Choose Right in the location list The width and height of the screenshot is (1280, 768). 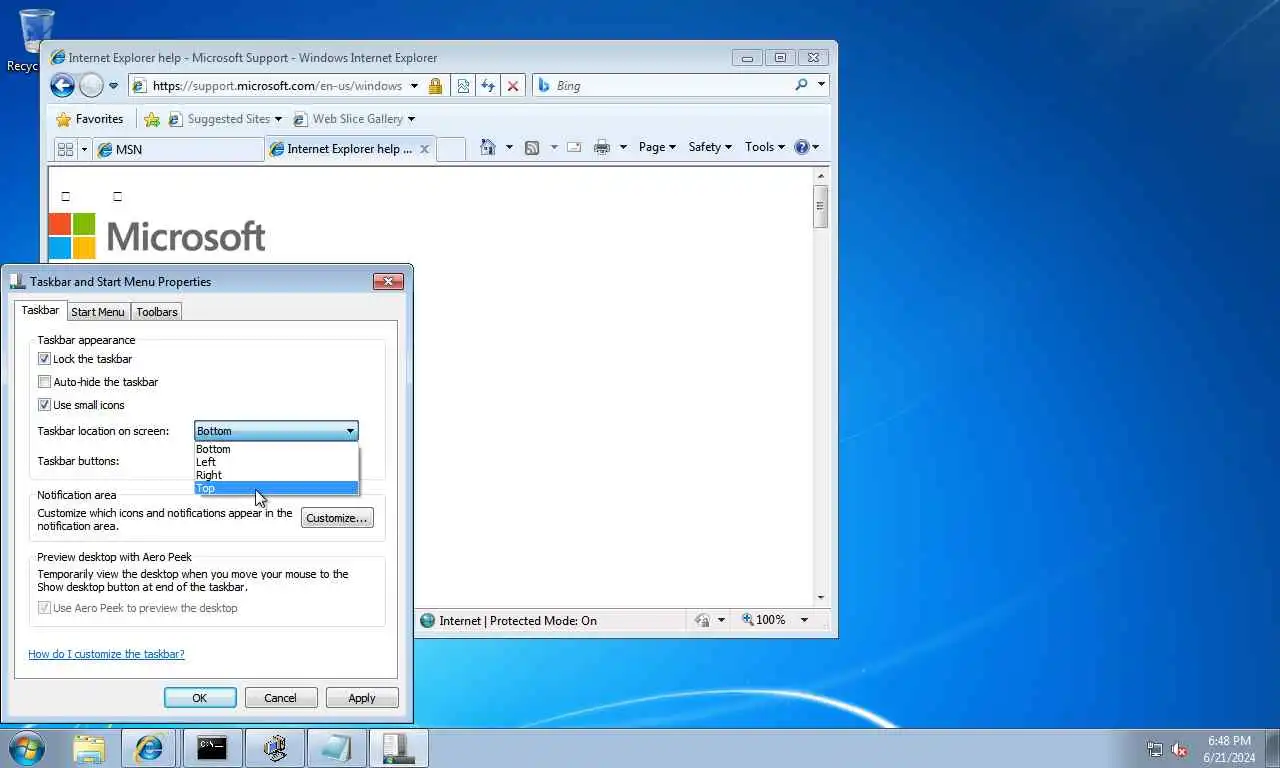click(x=276, y=475)
